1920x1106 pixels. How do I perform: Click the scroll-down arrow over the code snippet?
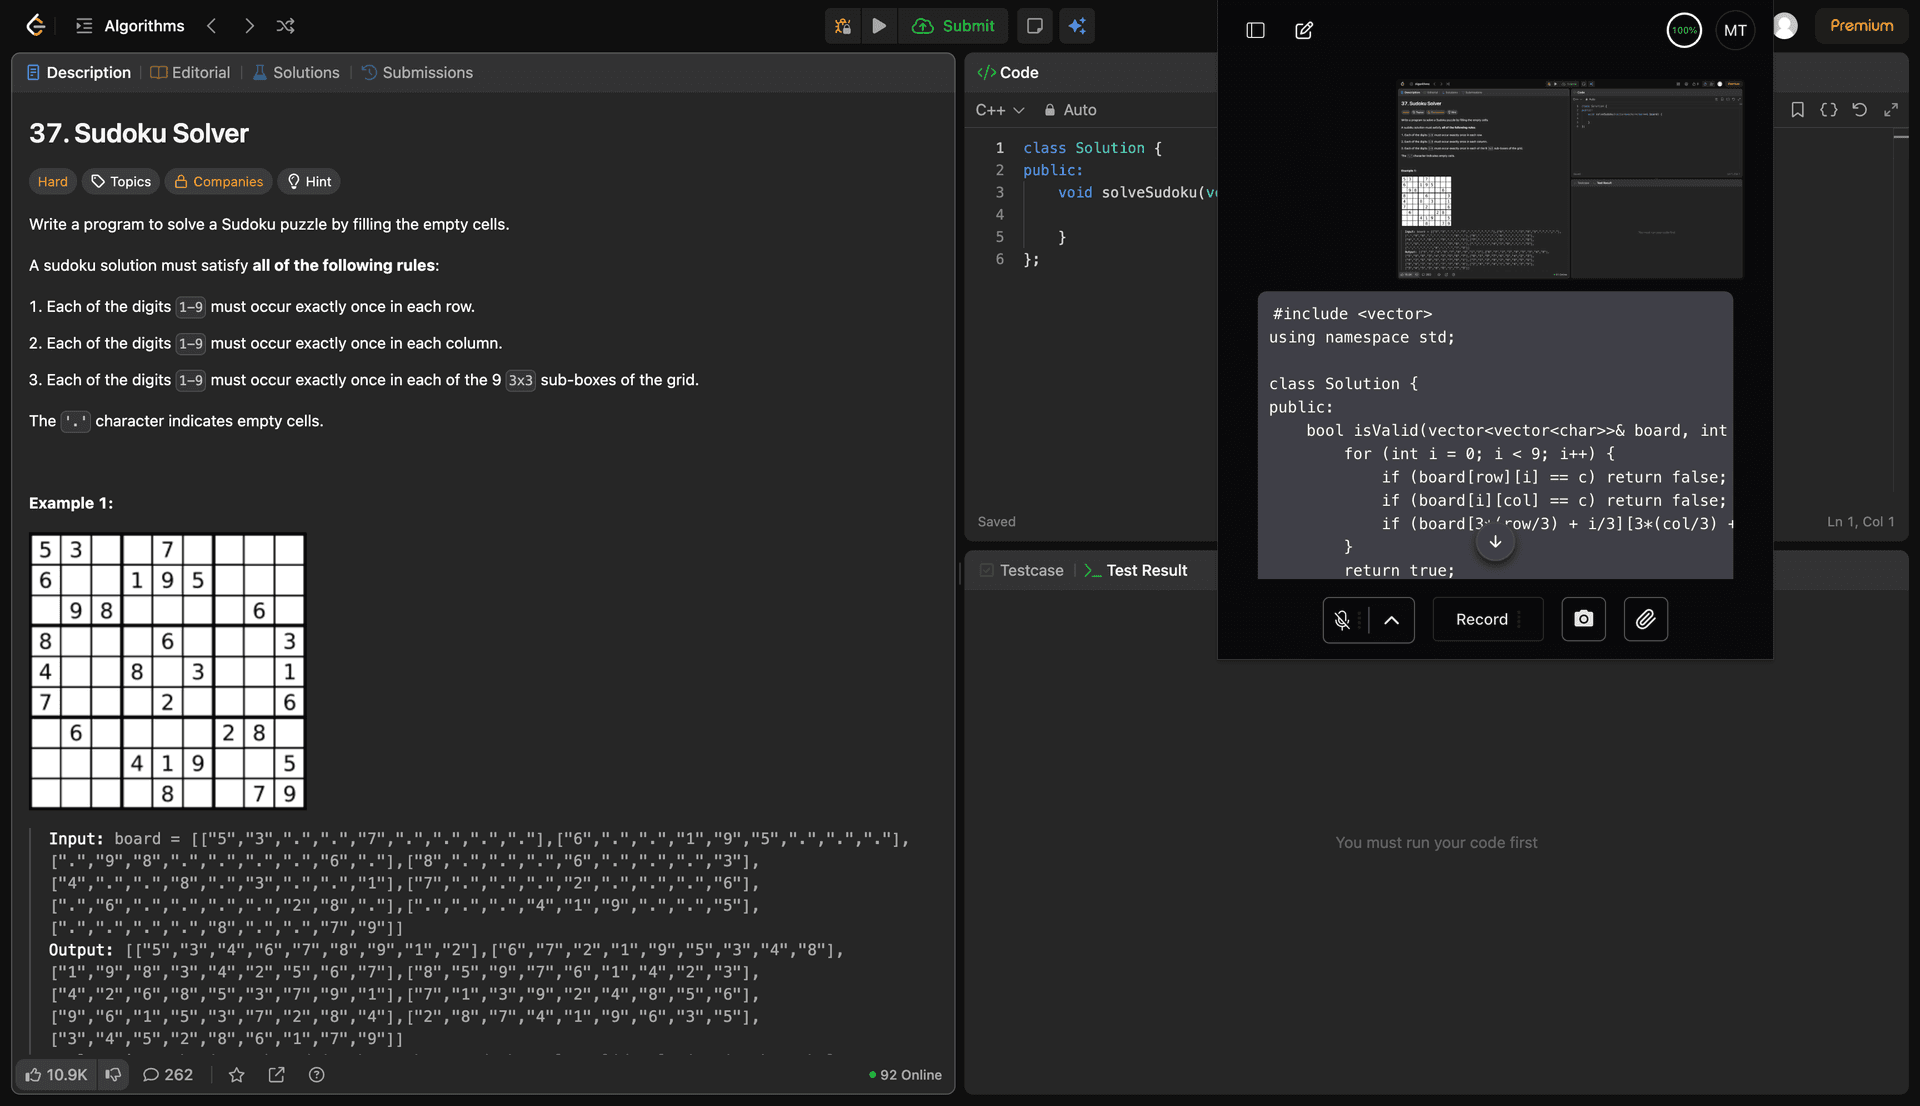[x=1495, y=542]
